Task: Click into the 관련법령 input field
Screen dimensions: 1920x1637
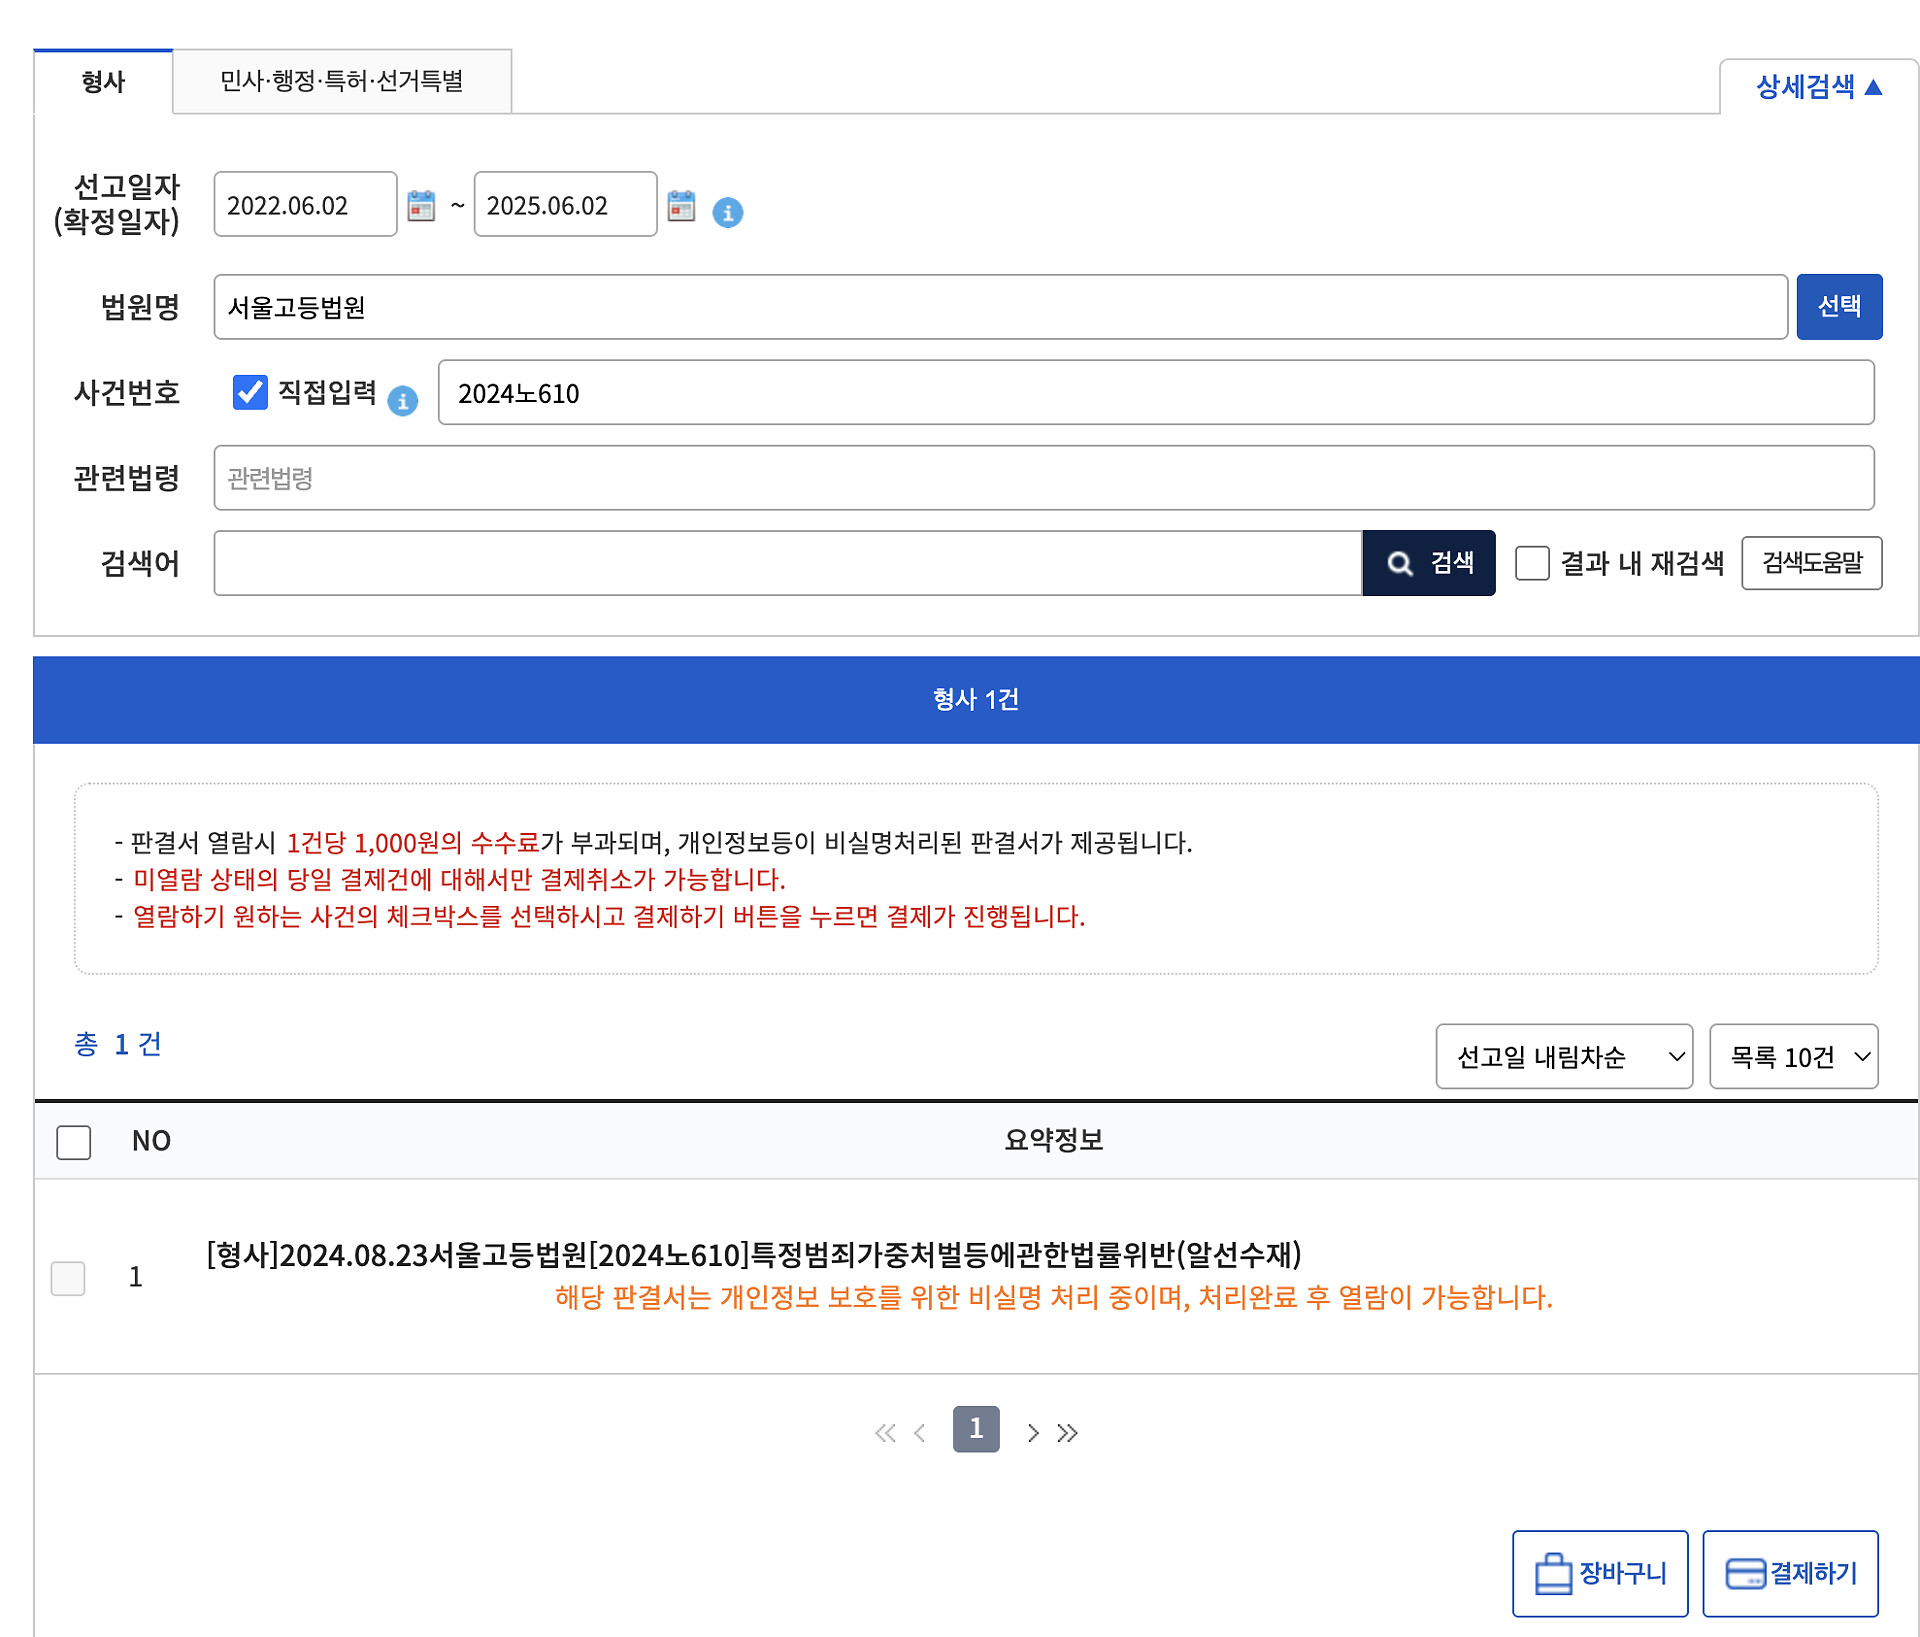Action: pos(1043,478)
